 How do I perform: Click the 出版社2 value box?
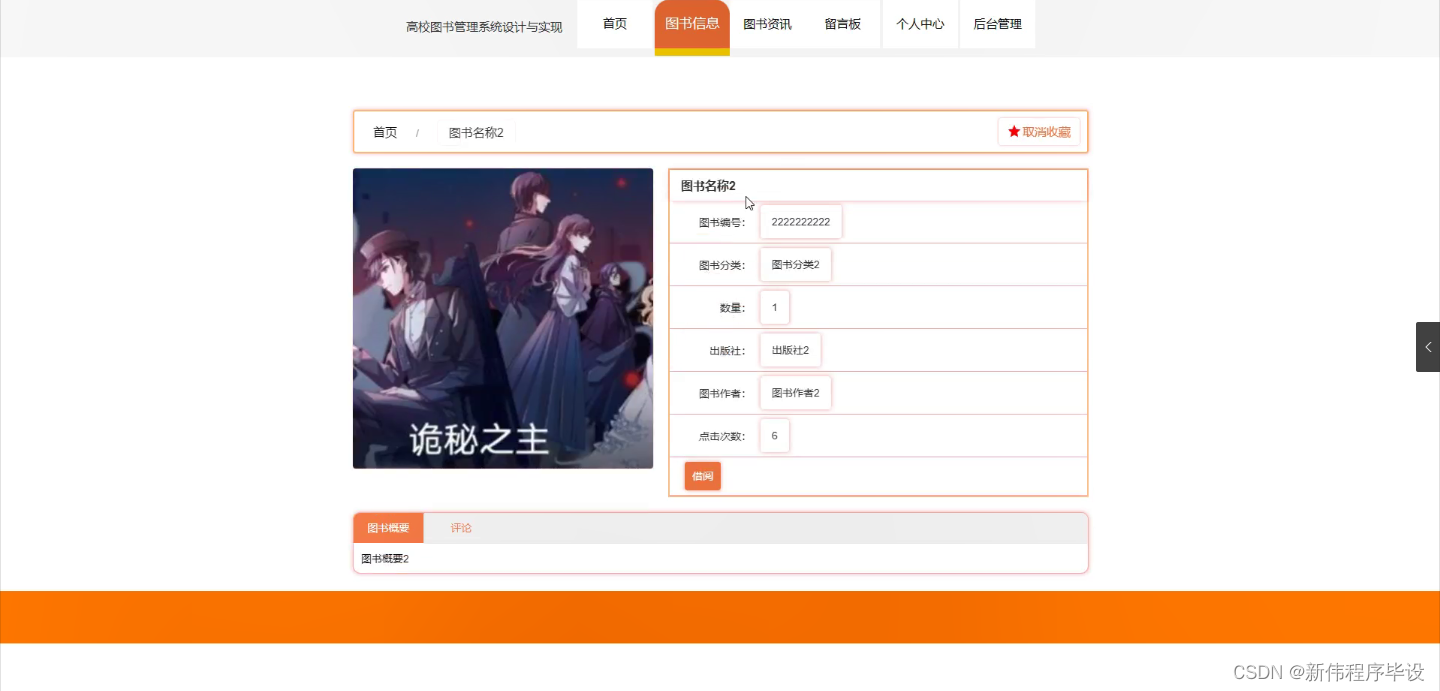791,350
